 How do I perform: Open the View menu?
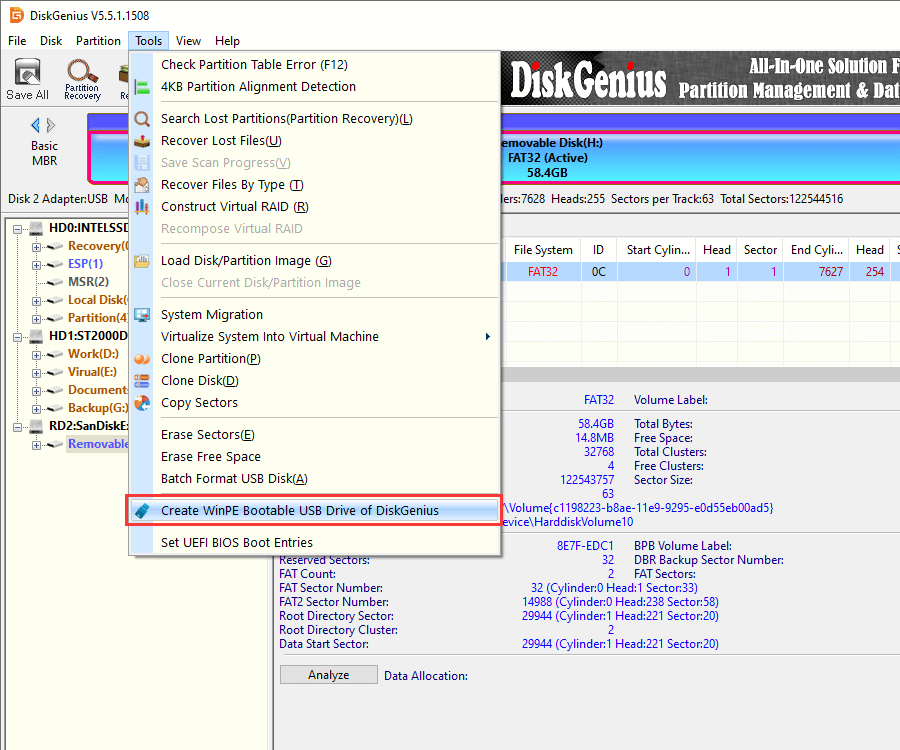click(x=188, y=41)
